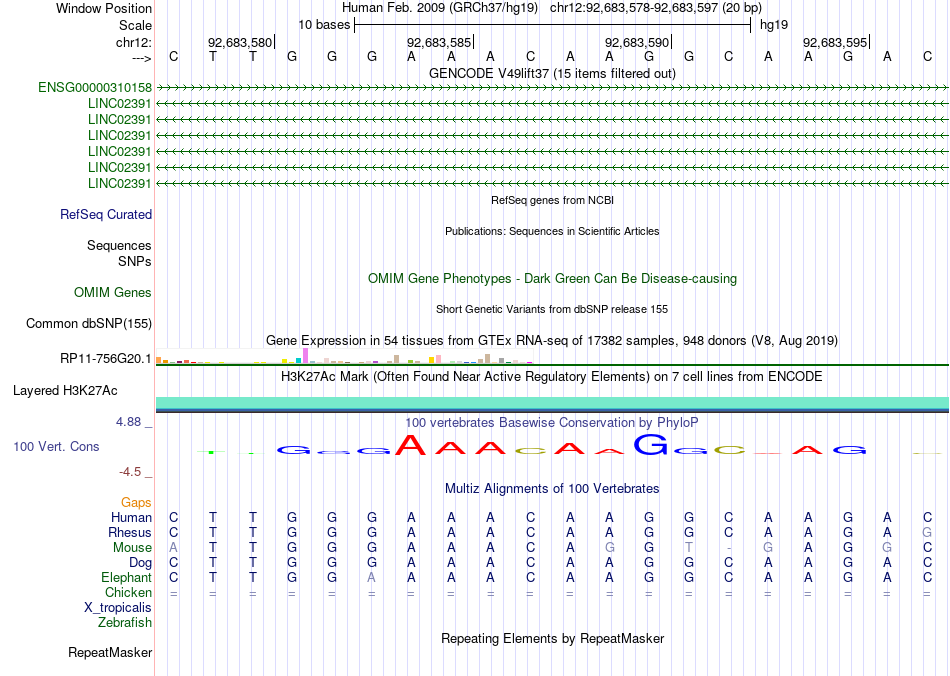The height and width of the screenshot is (676, 950).
Task: Click Gene Expression in 54 tissues title
Action: [x=552, y=340]
